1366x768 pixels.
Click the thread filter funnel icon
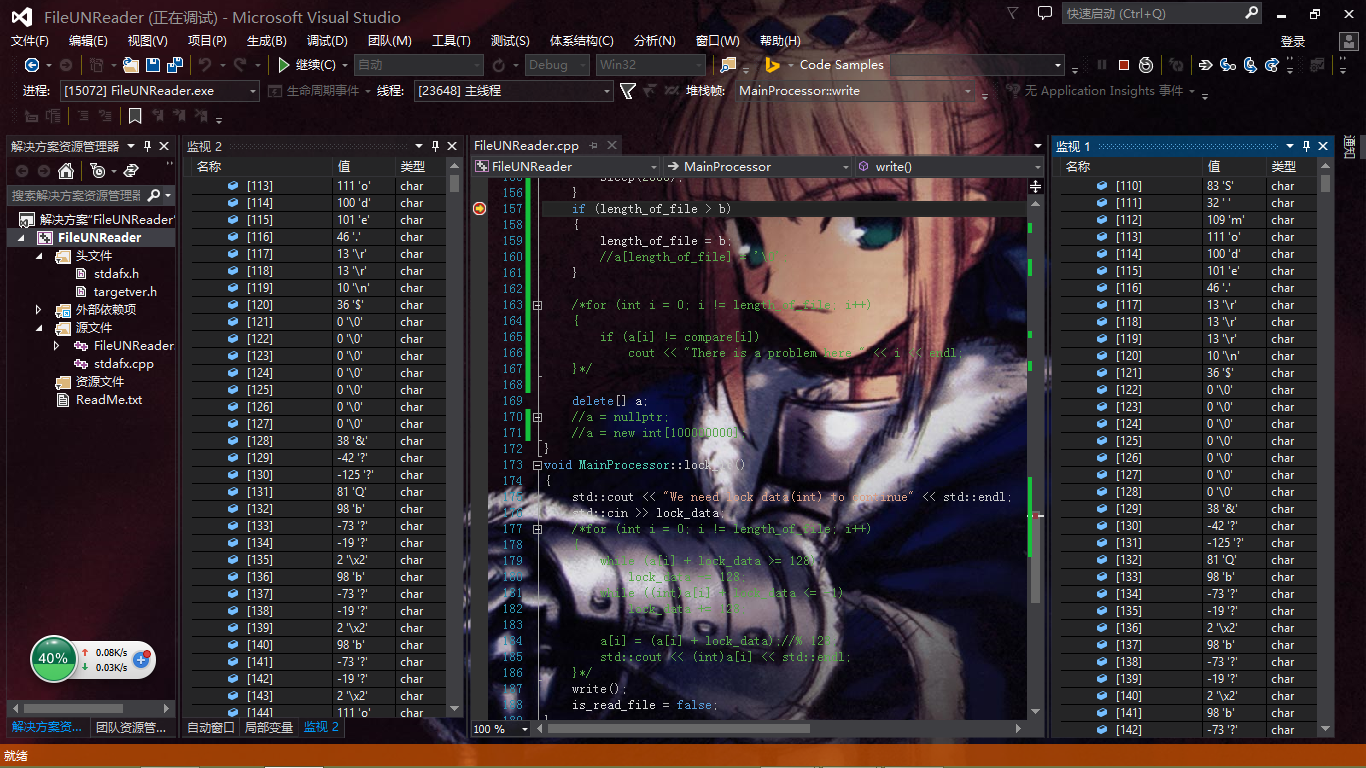pos(627,91)
